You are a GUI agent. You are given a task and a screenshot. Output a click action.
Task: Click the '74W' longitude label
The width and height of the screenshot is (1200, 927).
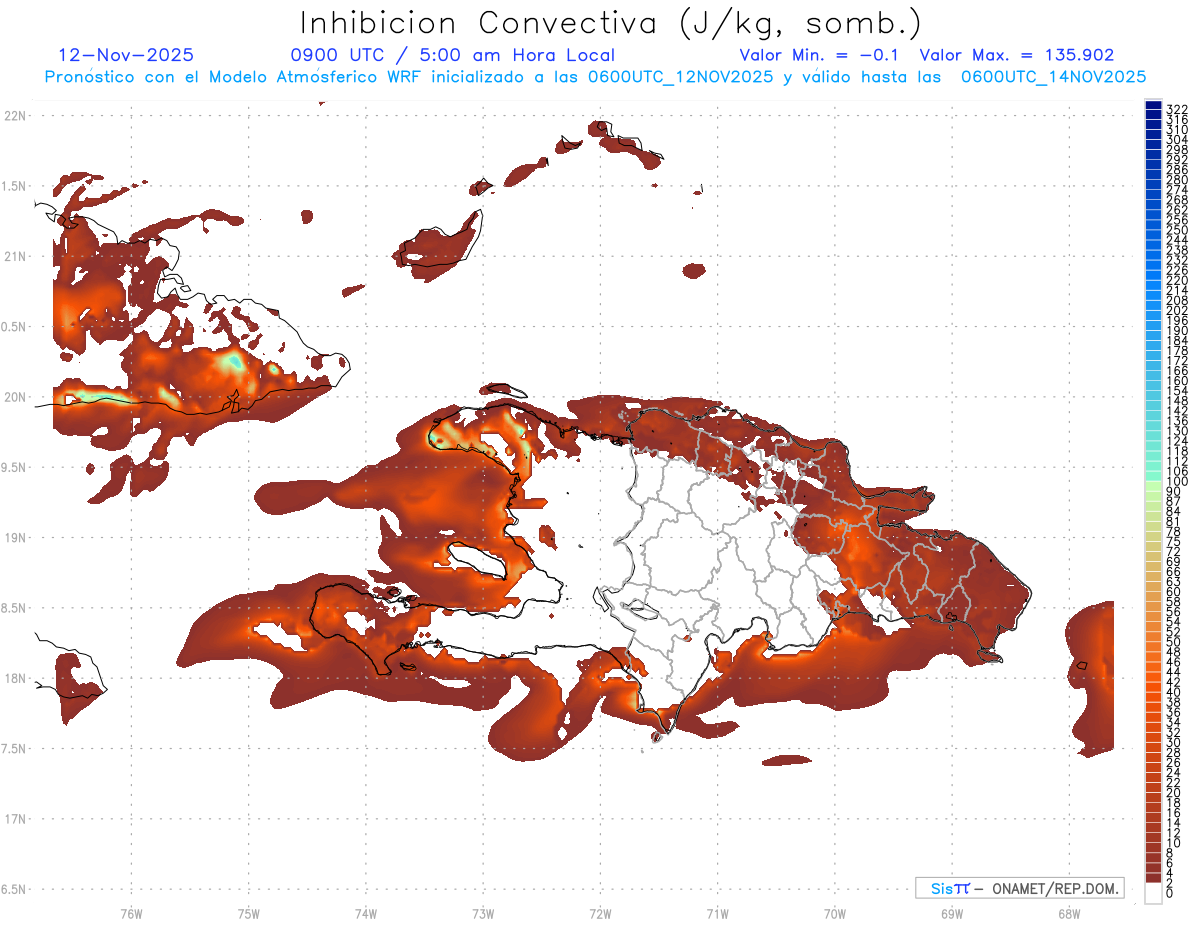coord(366,913)
